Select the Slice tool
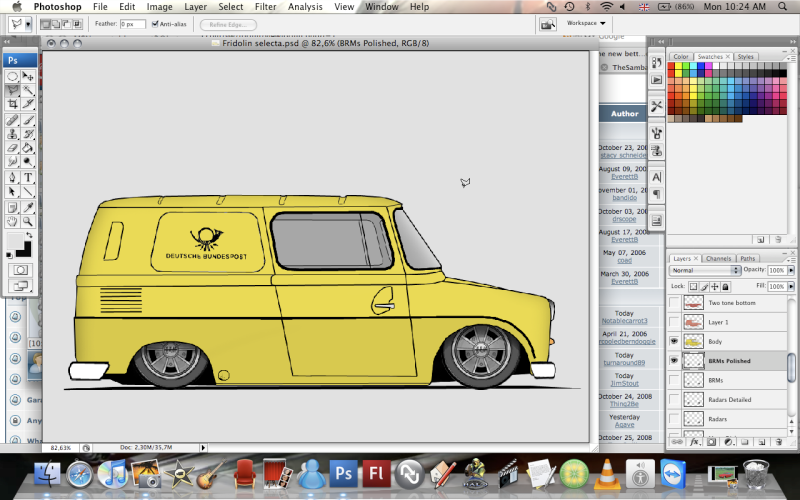Viewport: 800px width, 500px height. coord(28,104)
